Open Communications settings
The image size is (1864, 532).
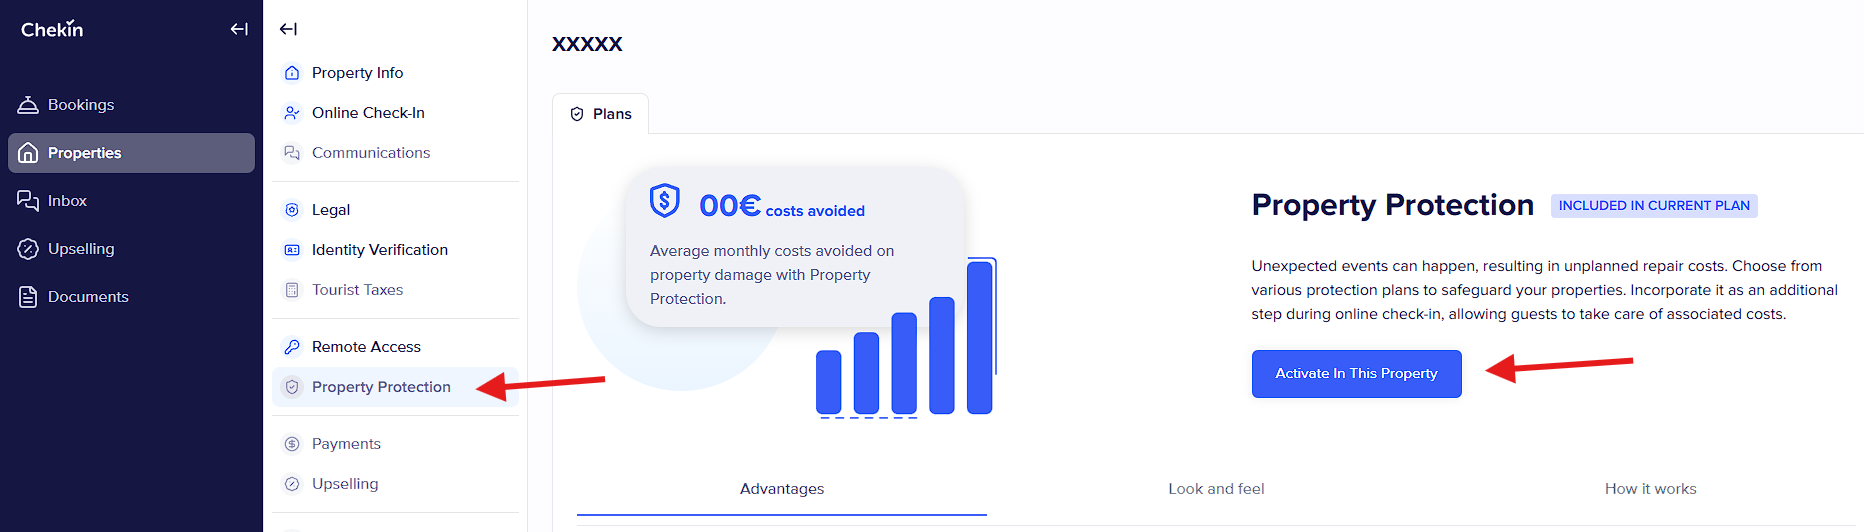(370, 153)
